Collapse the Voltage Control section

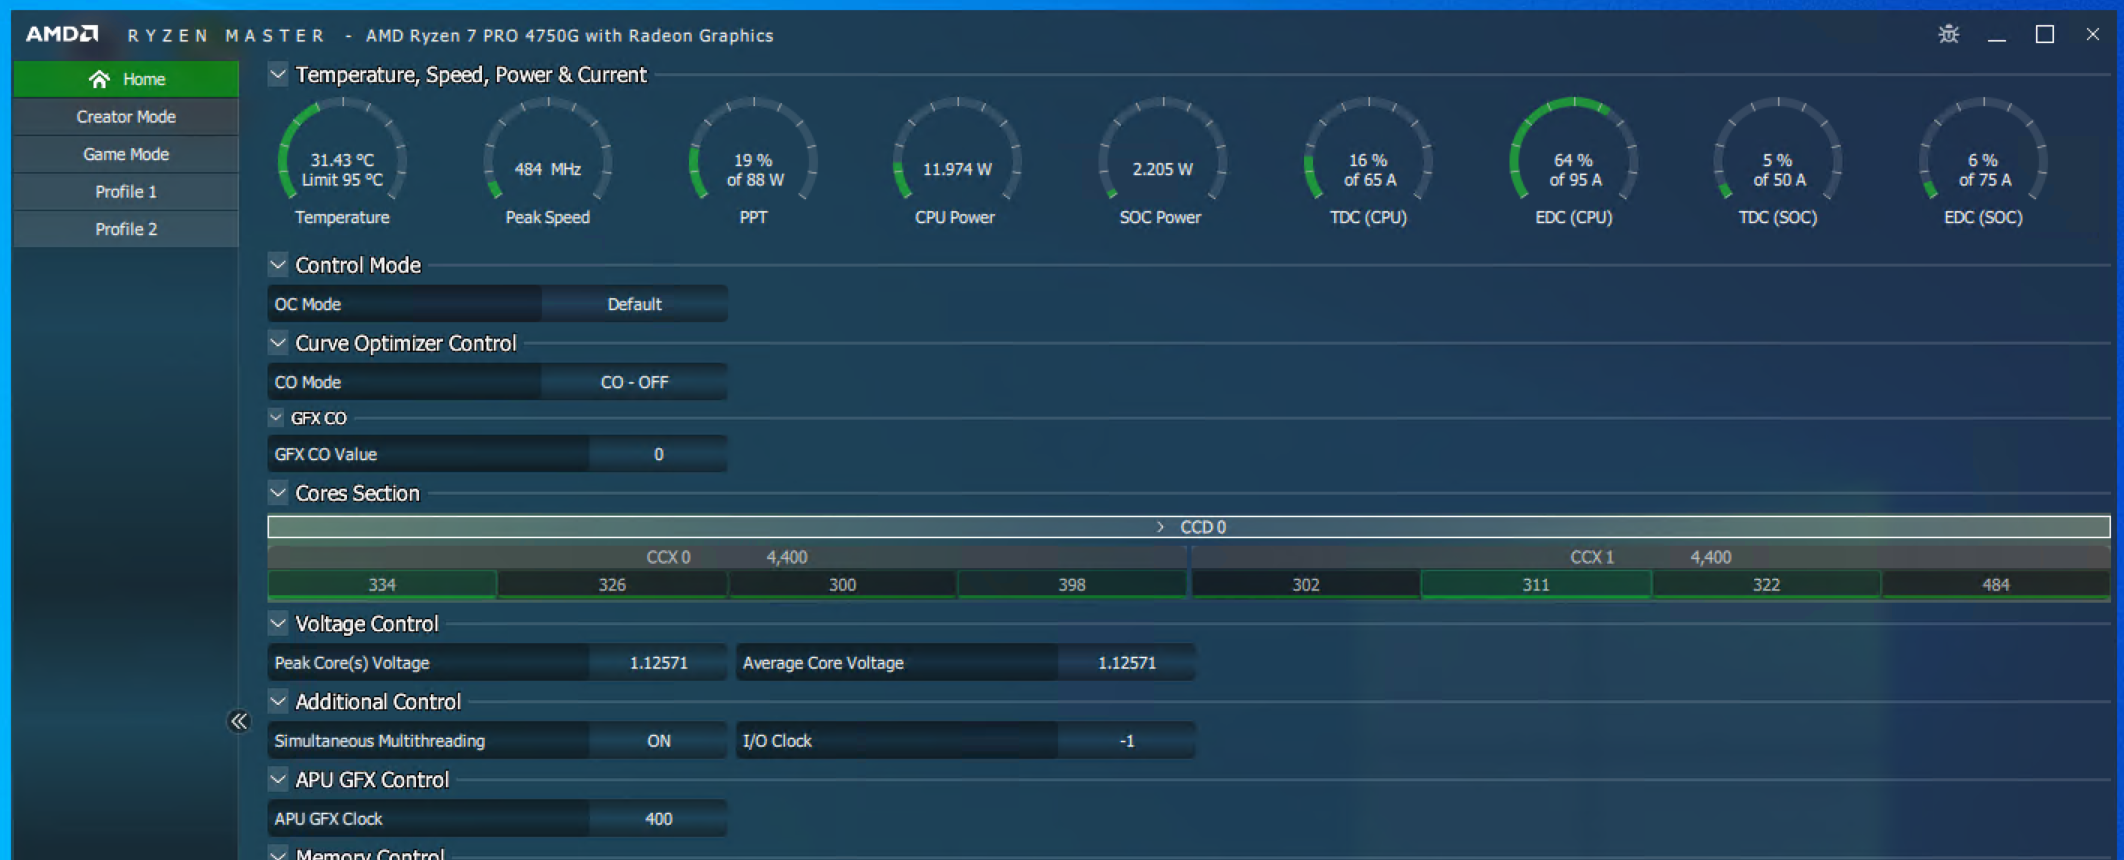coord(278,623)
